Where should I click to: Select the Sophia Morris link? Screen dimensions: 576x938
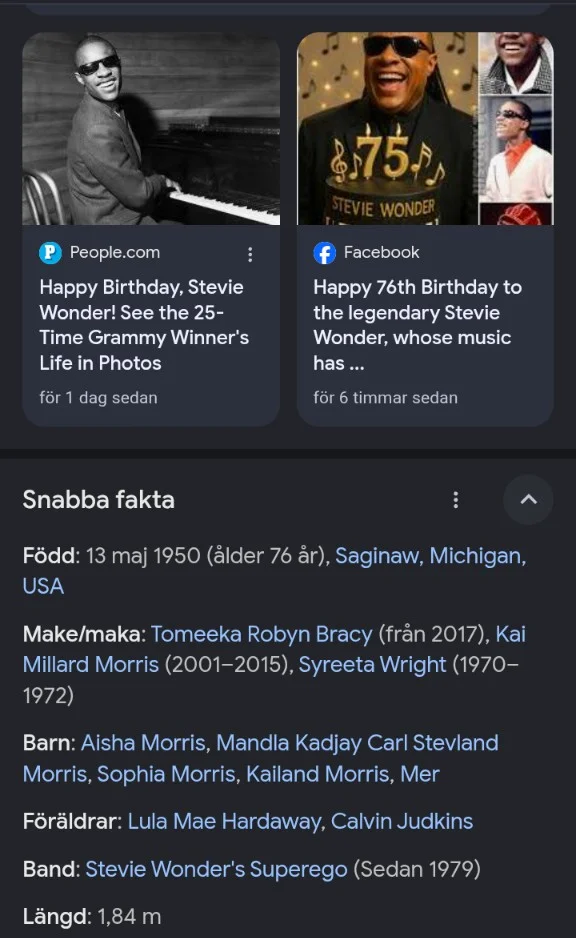(x=166, y=774)
